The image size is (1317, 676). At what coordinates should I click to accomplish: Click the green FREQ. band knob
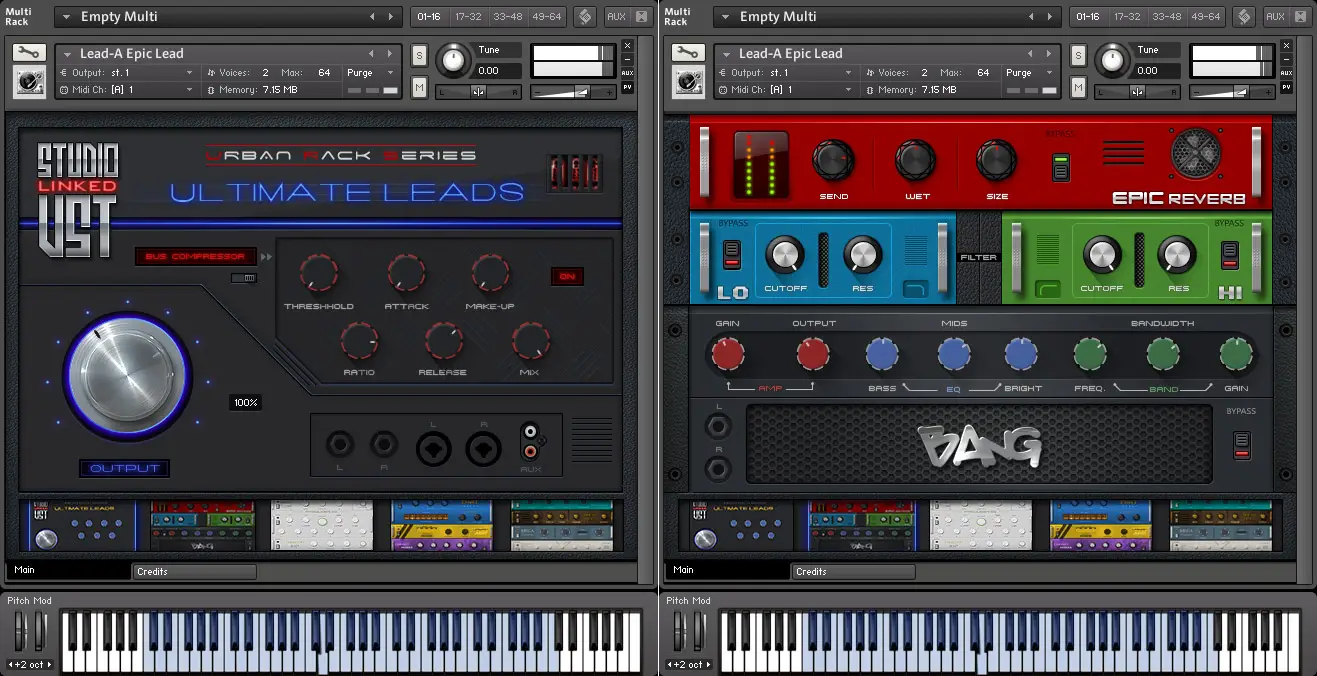(1090, 353)
